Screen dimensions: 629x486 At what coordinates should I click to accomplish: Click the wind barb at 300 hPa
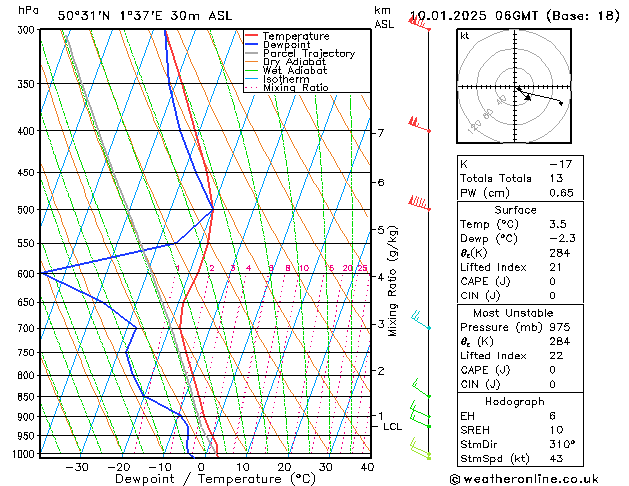pyautogui.click(x=420, y=22)
